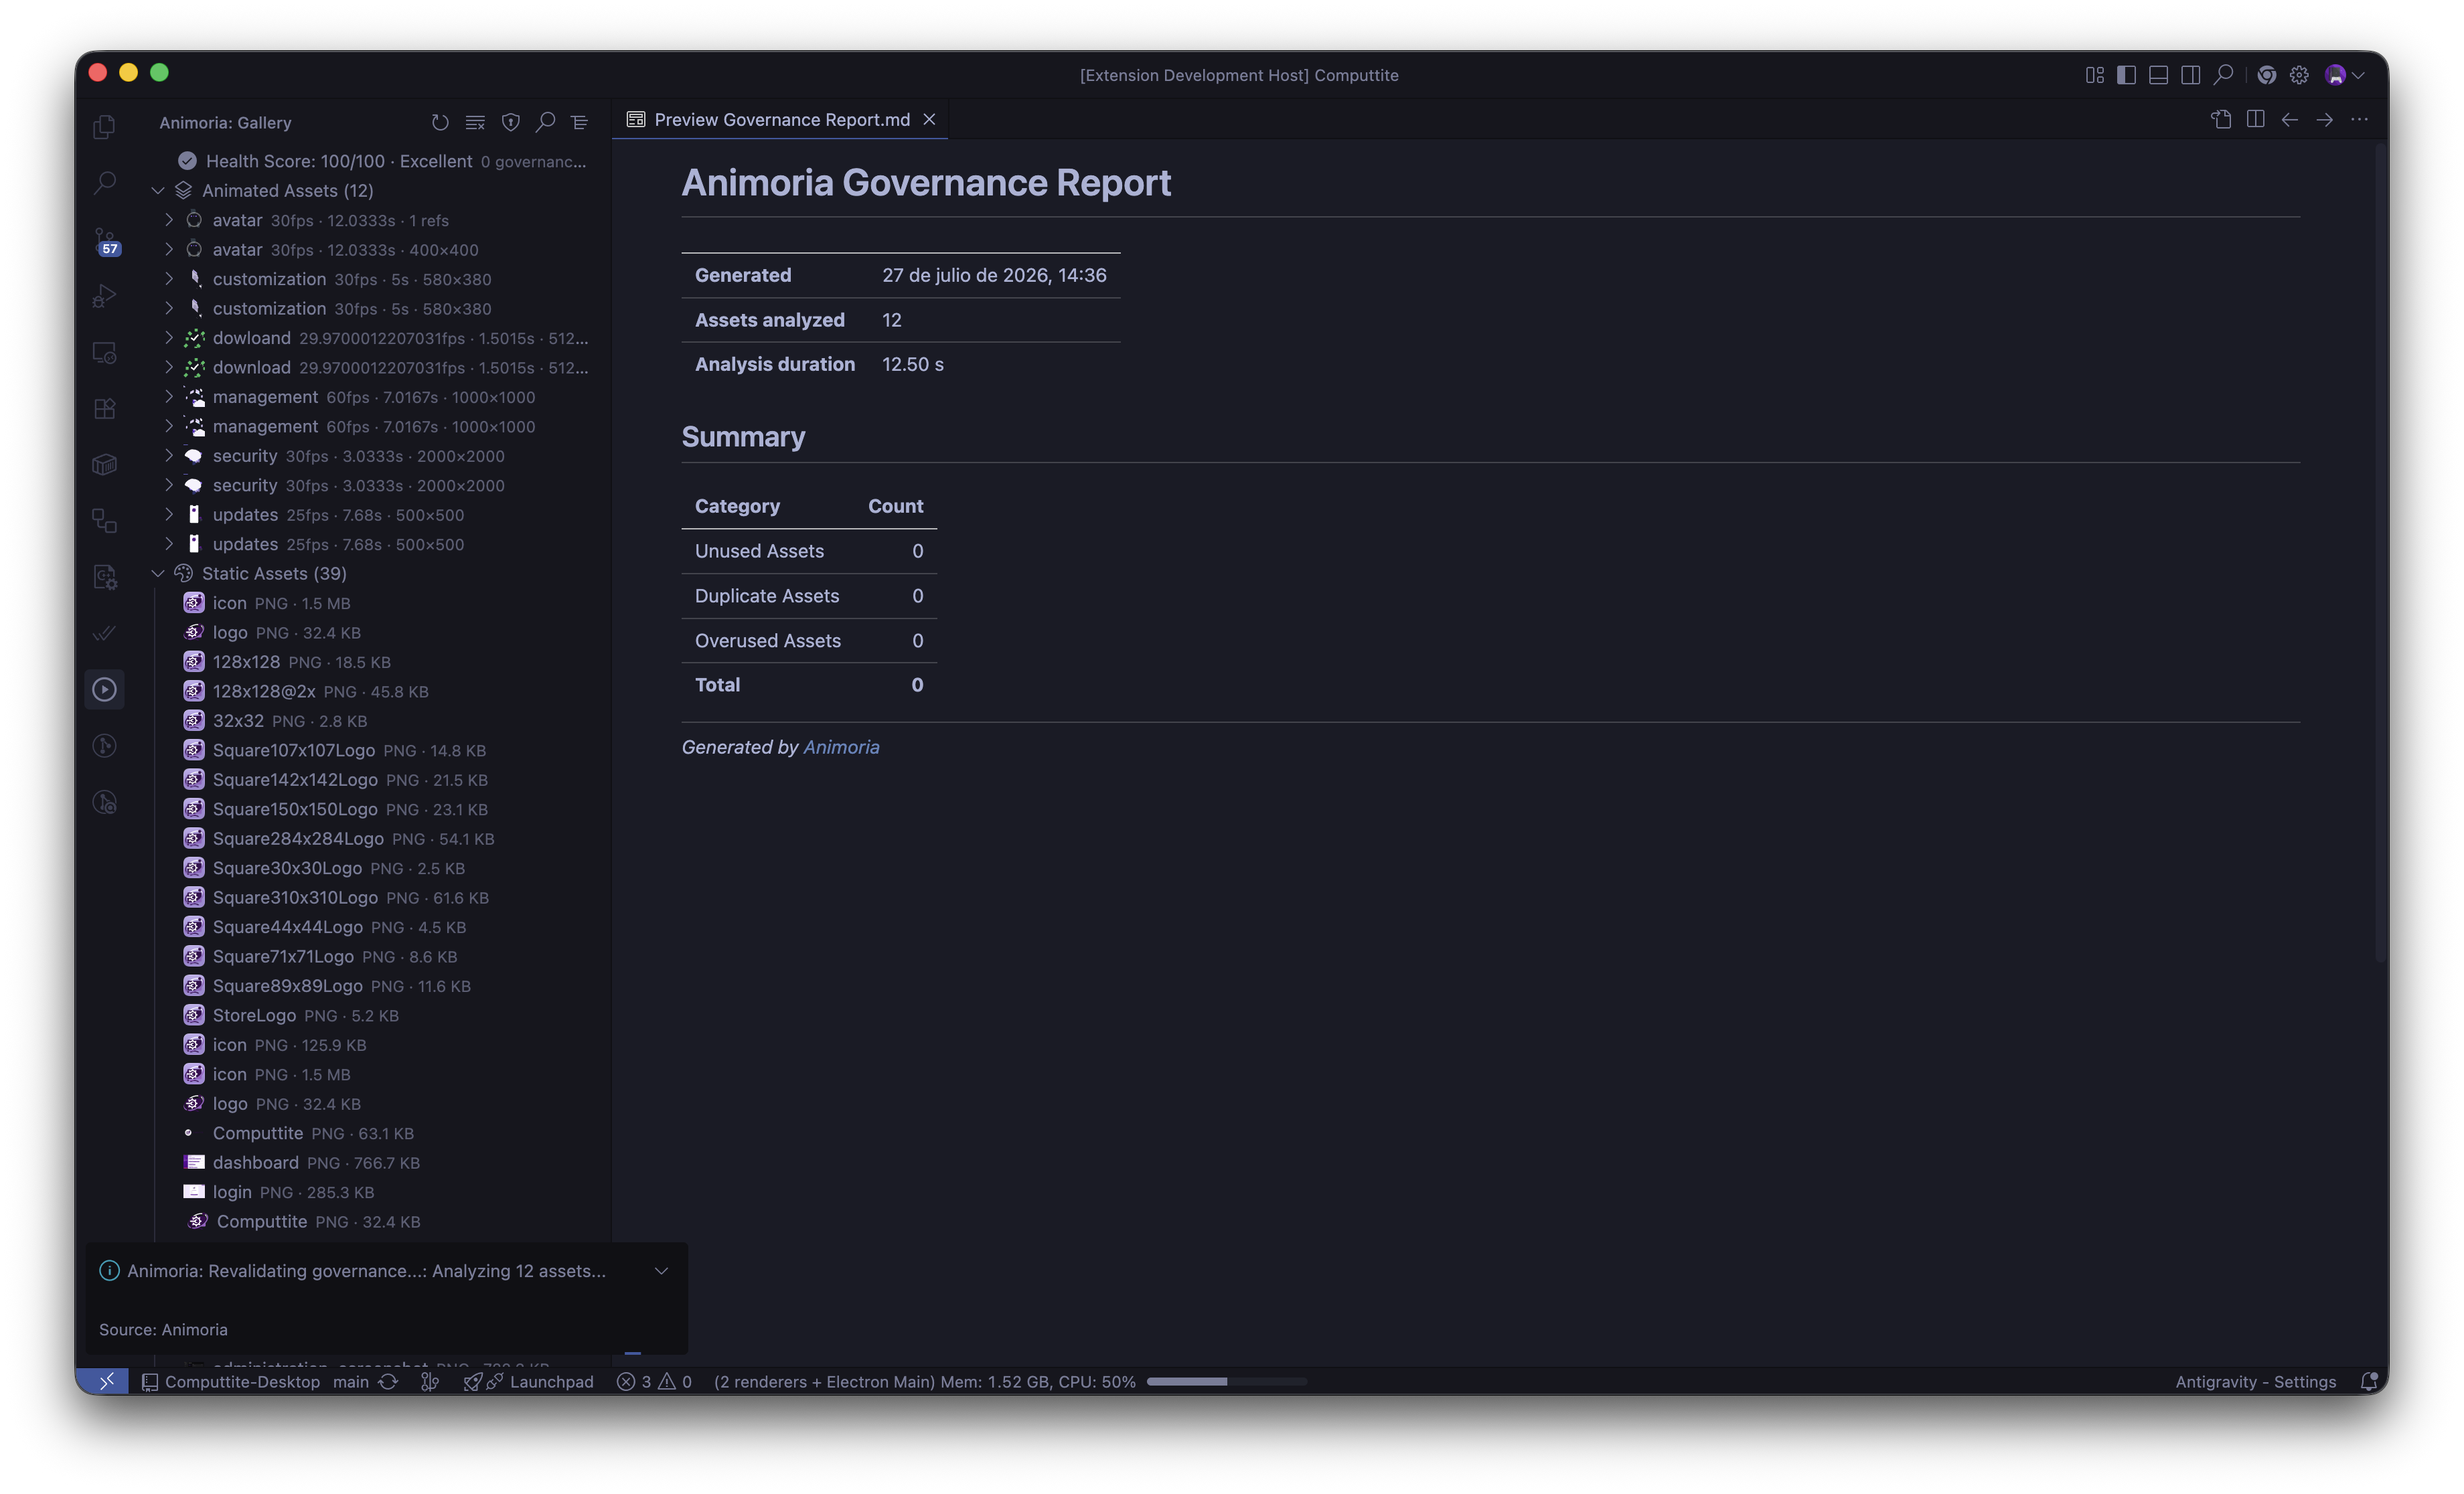This screenshot has height=1494, width=2464.
Task: Open the editor More Actions ellipsis menu
Action: [2360, 119]
